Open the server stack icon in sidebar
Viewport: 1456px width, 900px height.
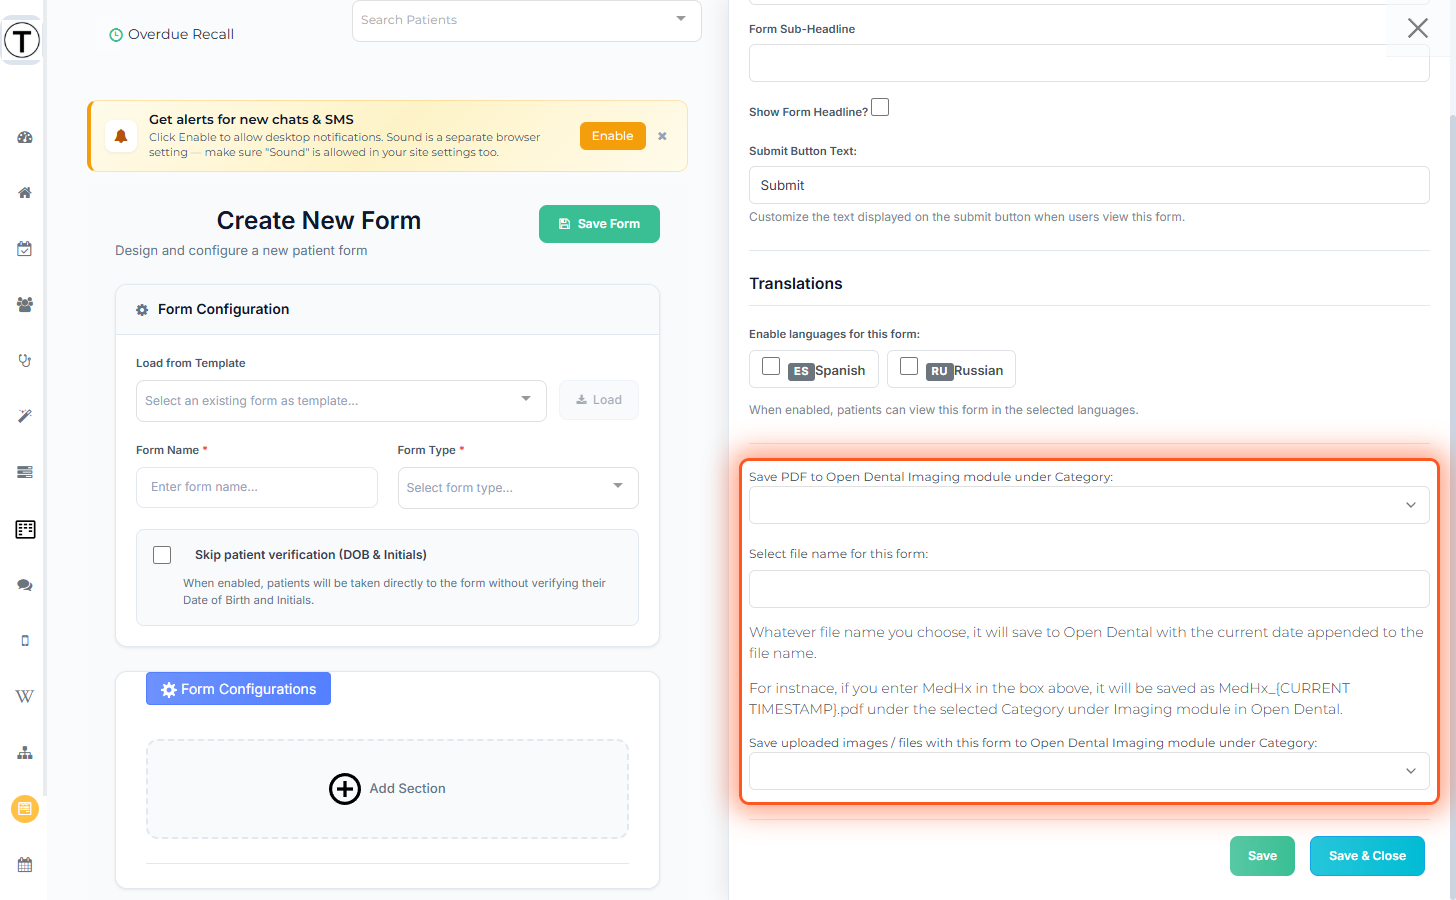click(25, 472)
